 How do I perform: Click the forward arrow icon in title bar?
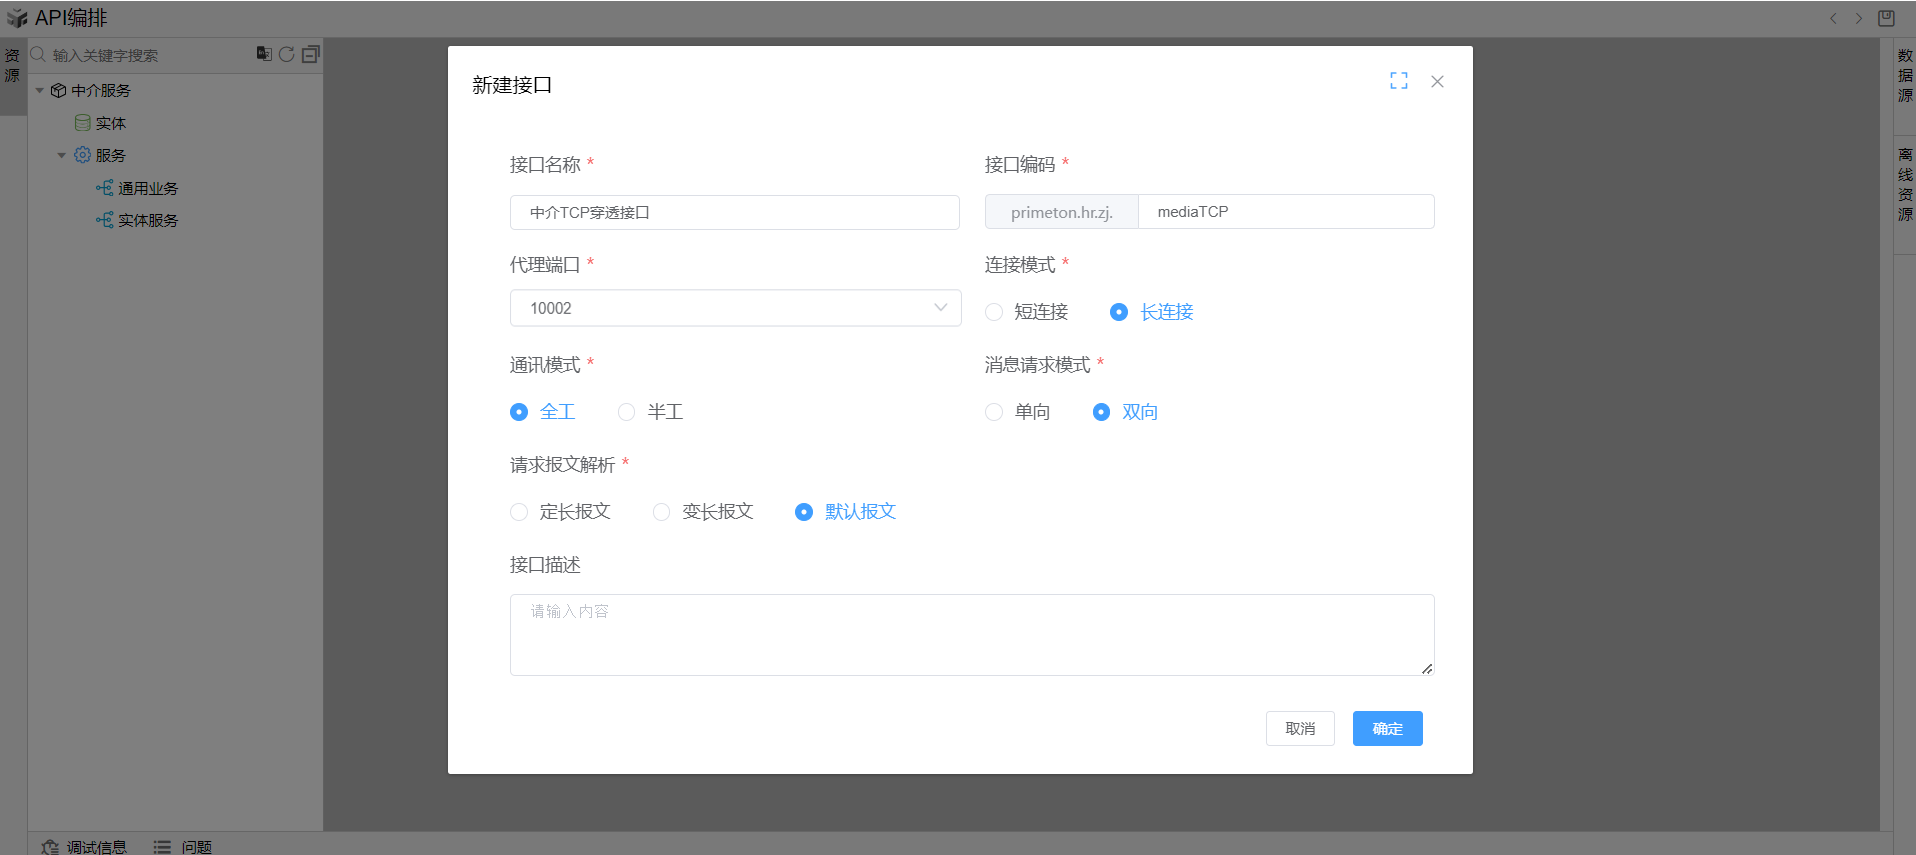(x=1859, y=18)
